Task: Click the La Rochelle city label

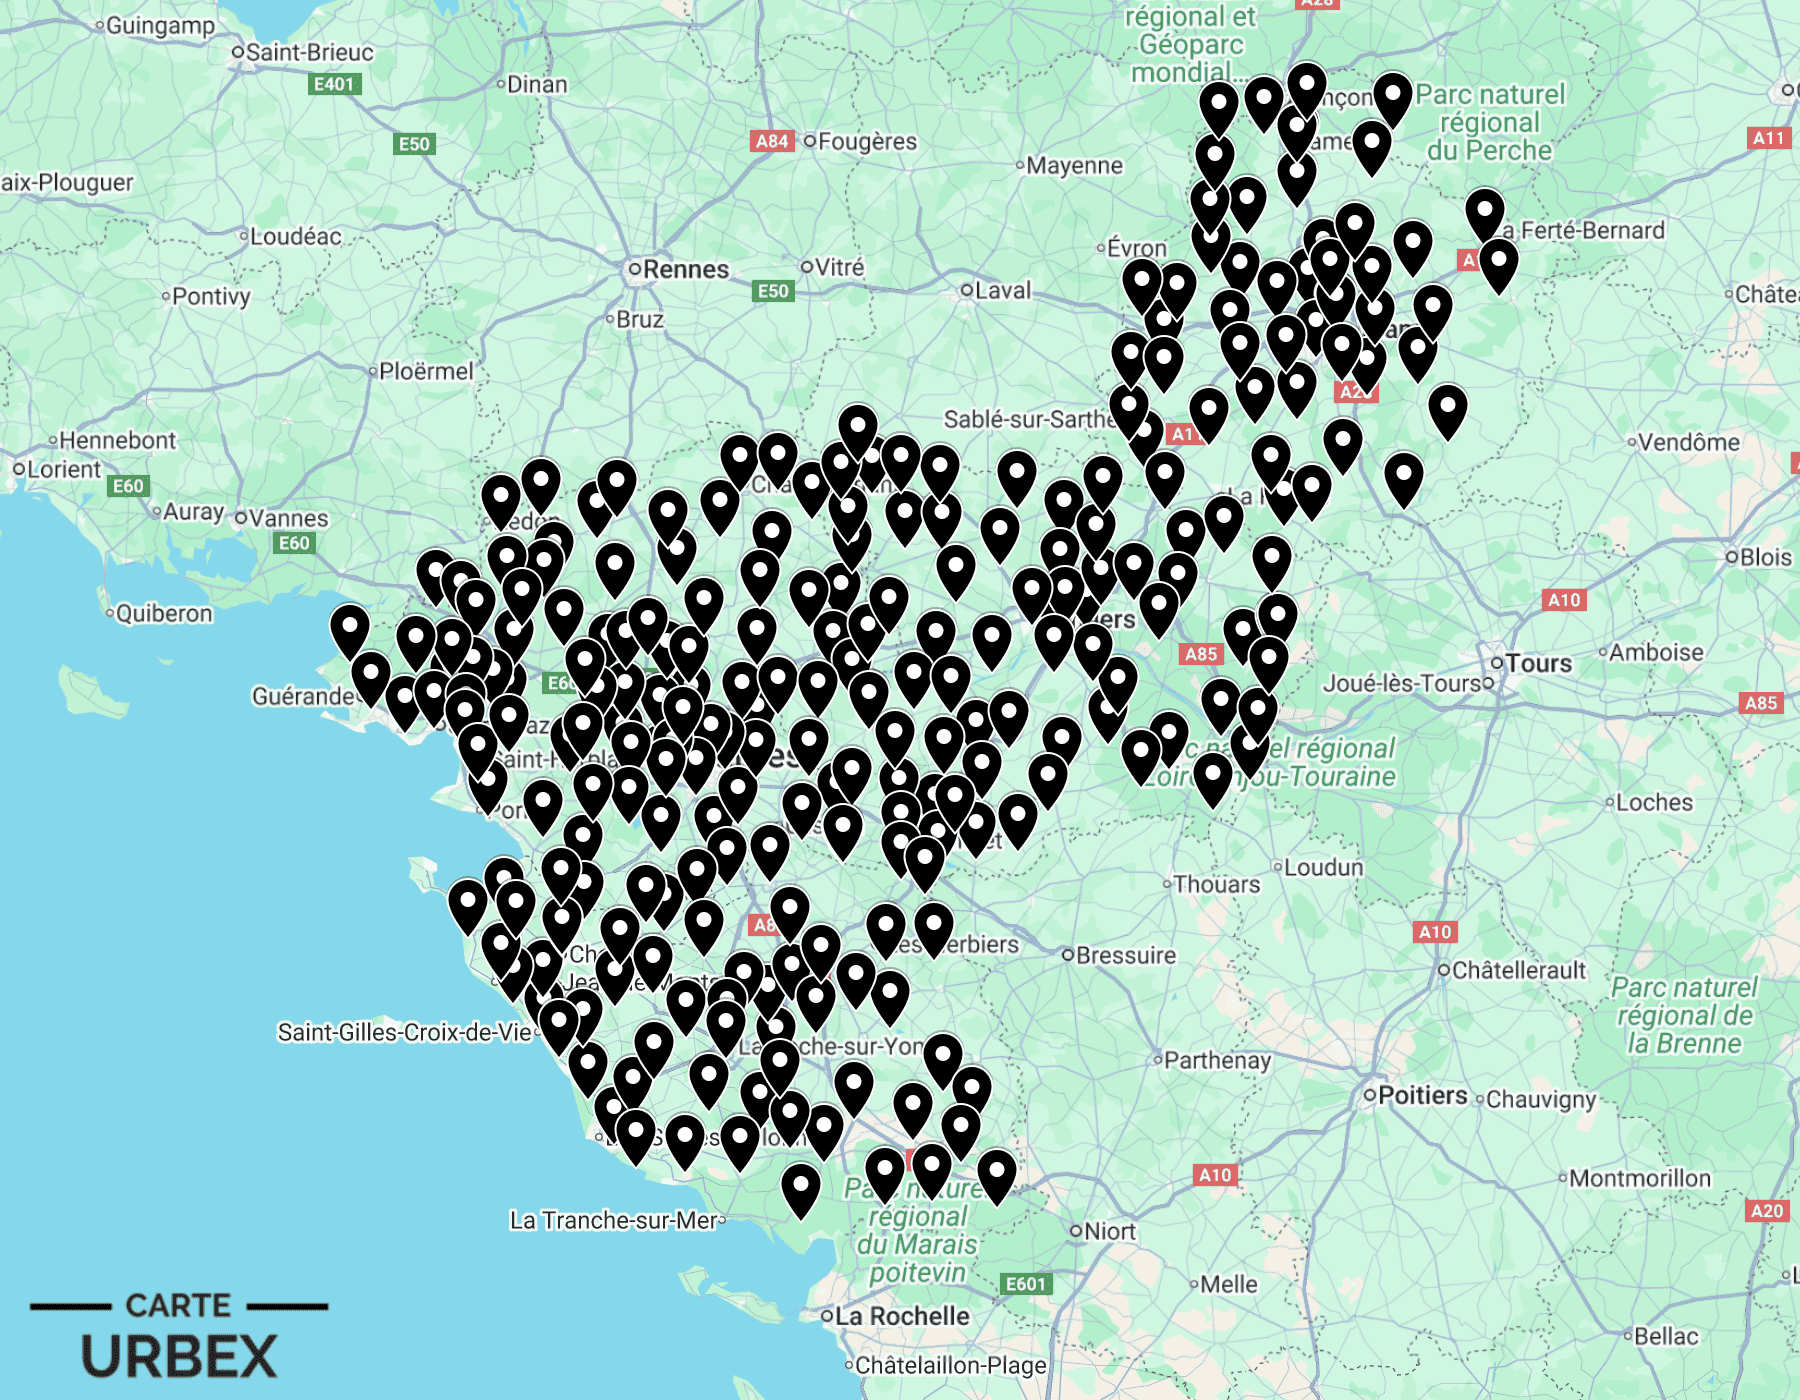Action: (901, 1316)
